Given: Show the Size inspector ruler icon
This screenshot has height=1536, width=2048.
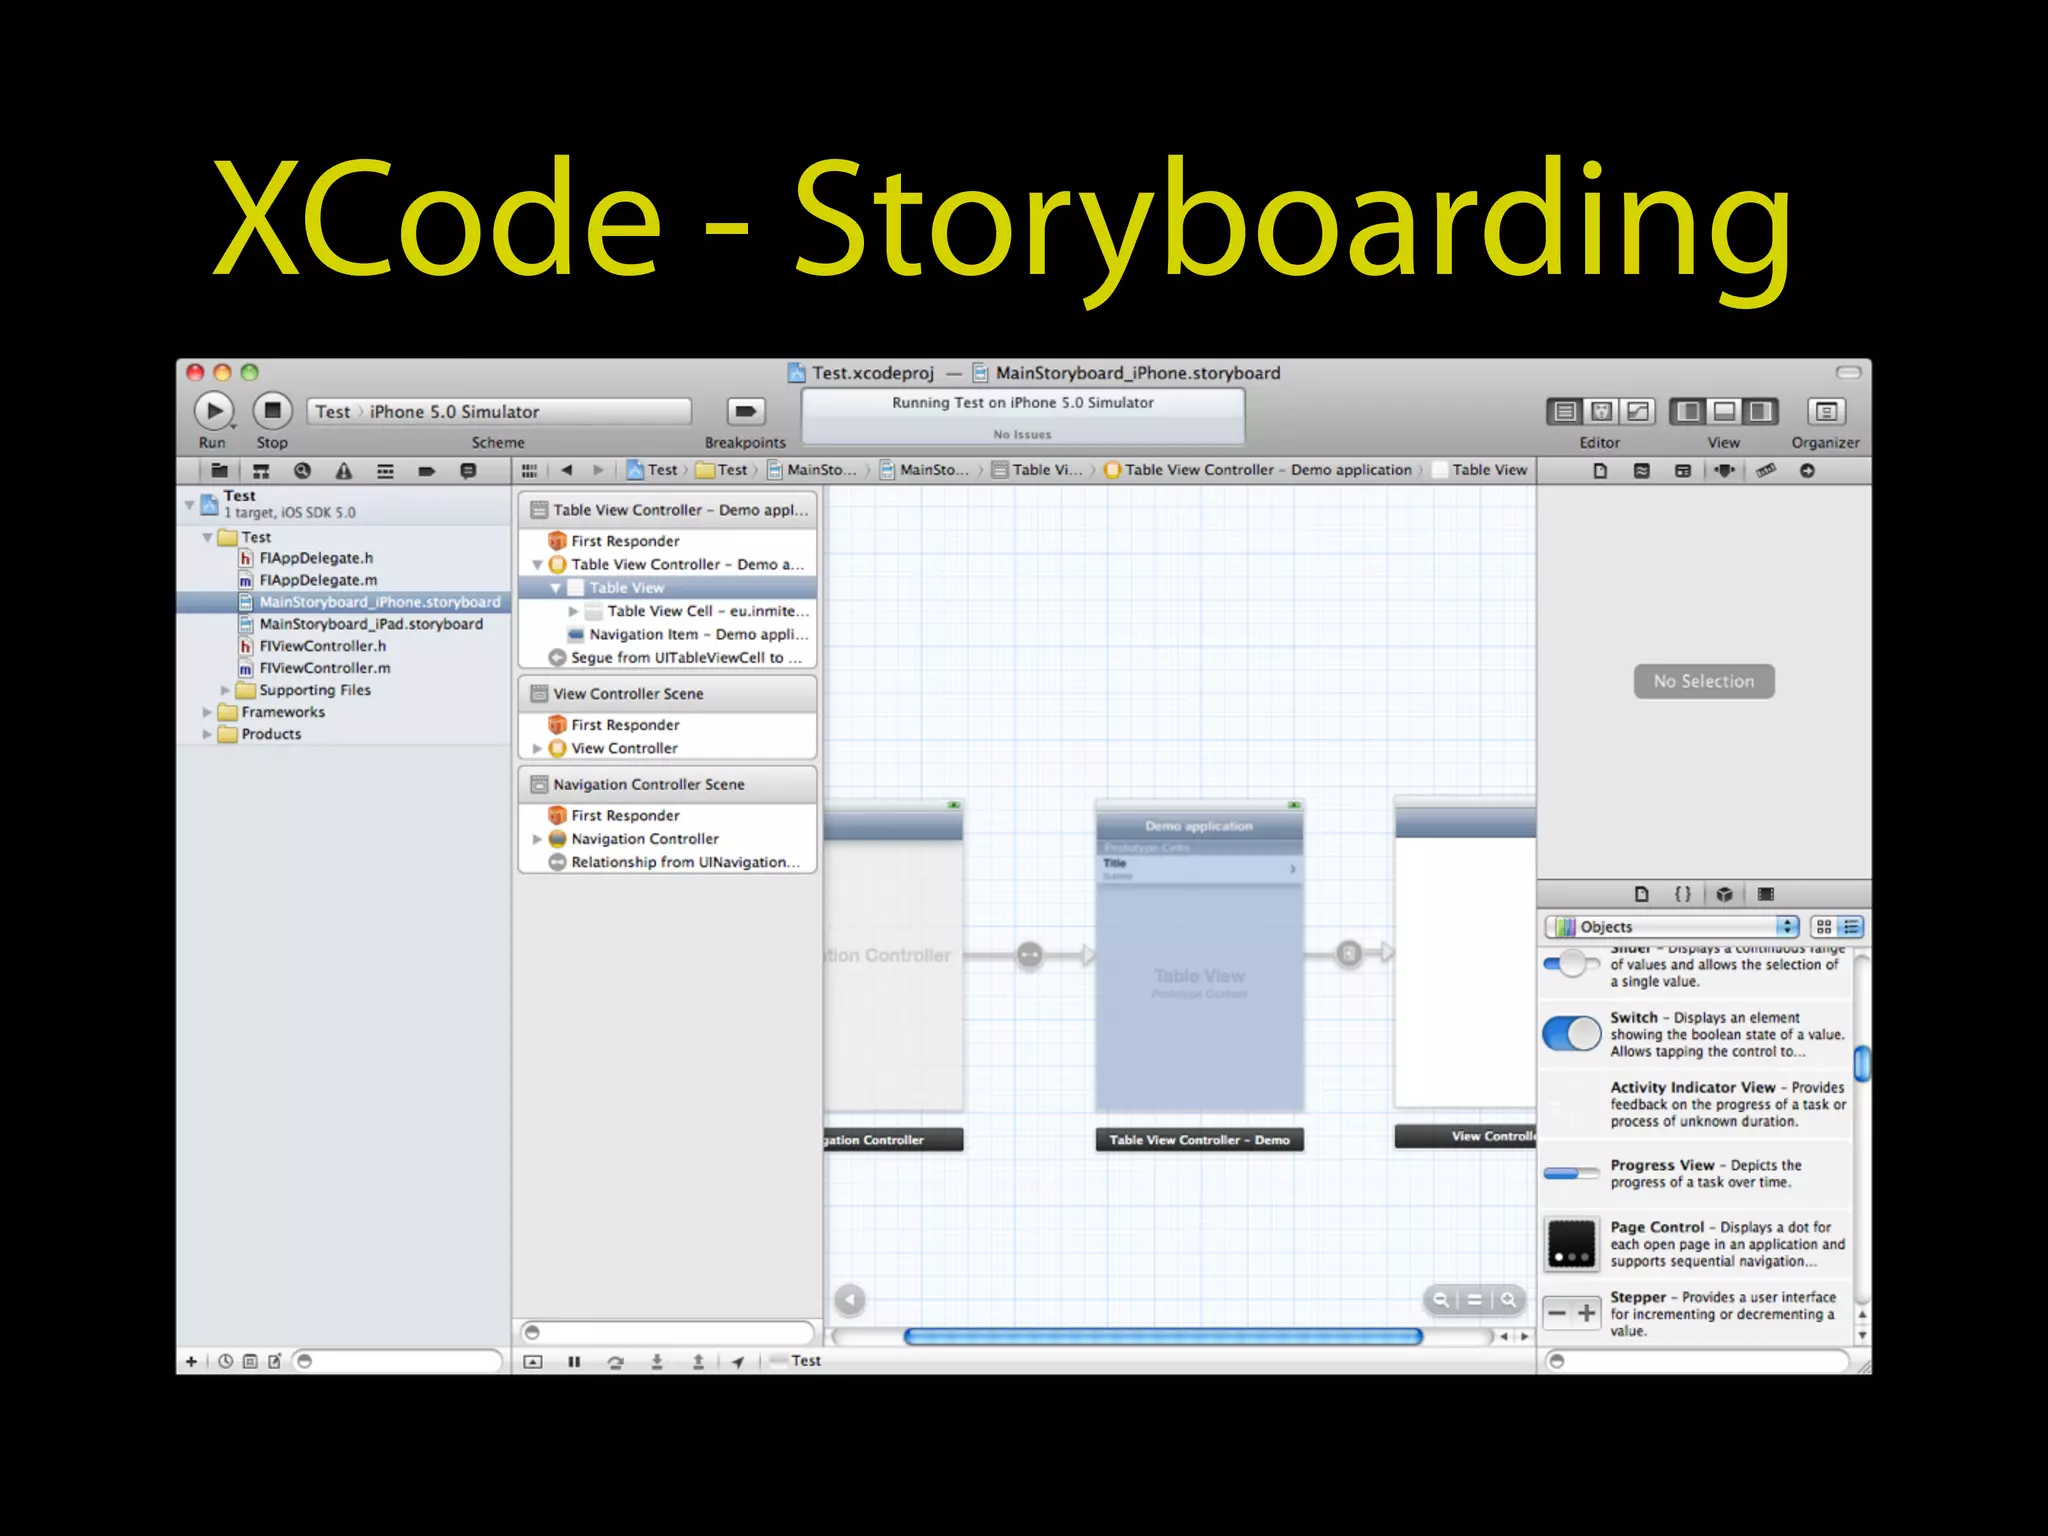Looking at the screenshot, I should pos(1766,471).
